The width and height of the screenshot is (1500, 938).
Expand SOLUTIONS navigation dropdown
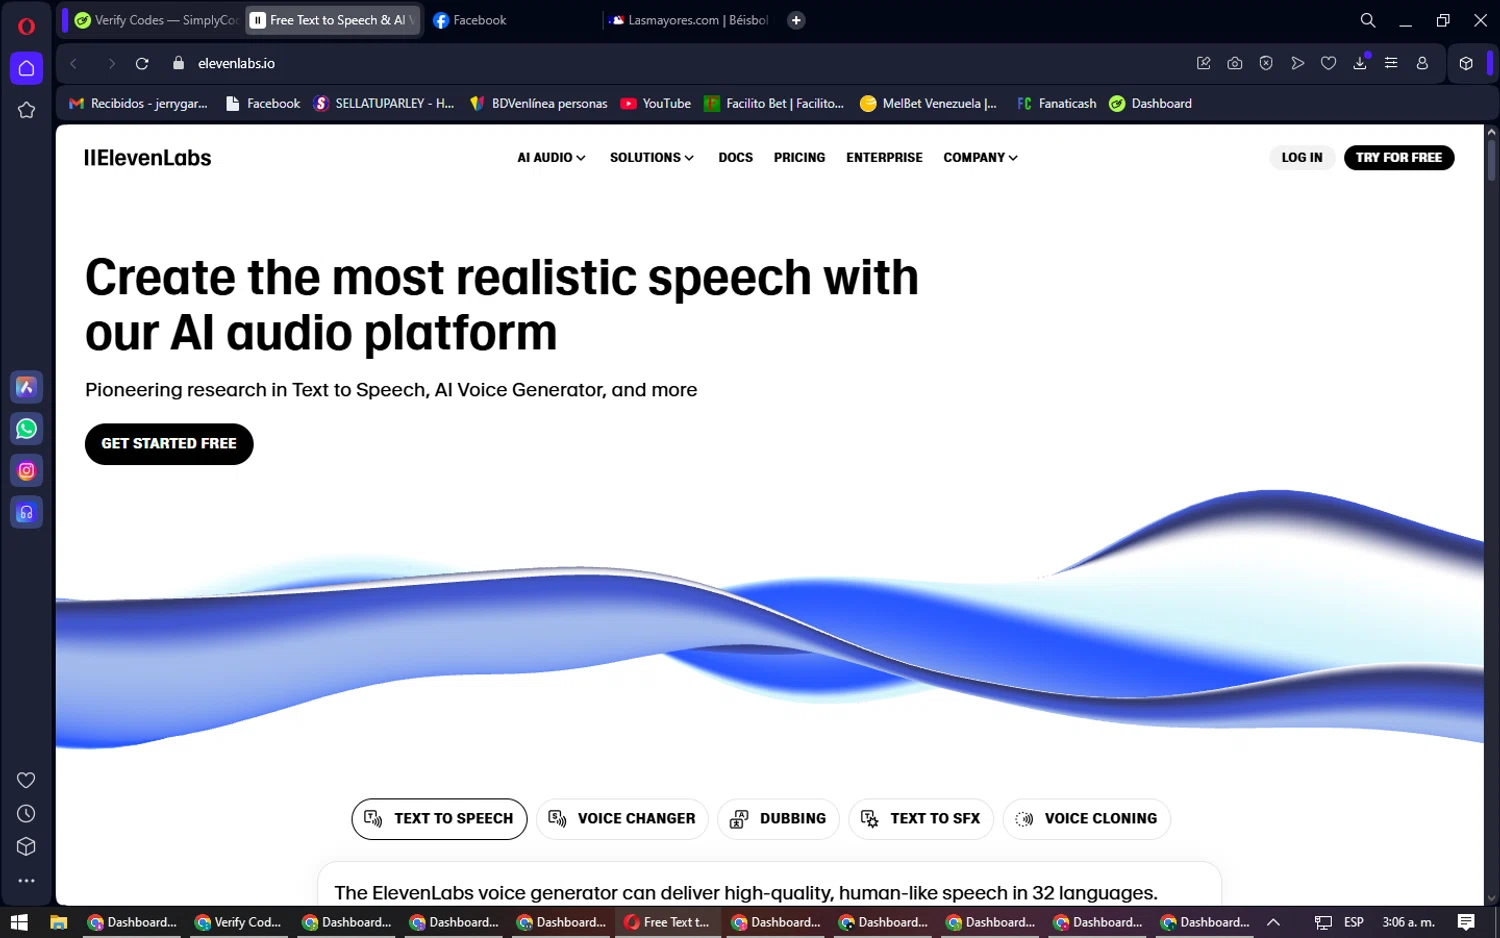(652, 158)
